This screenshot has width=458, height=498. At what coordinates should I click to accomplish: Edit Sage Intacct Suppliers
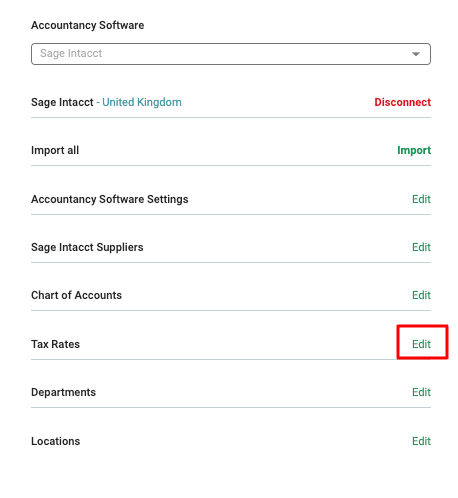(421, 247)
